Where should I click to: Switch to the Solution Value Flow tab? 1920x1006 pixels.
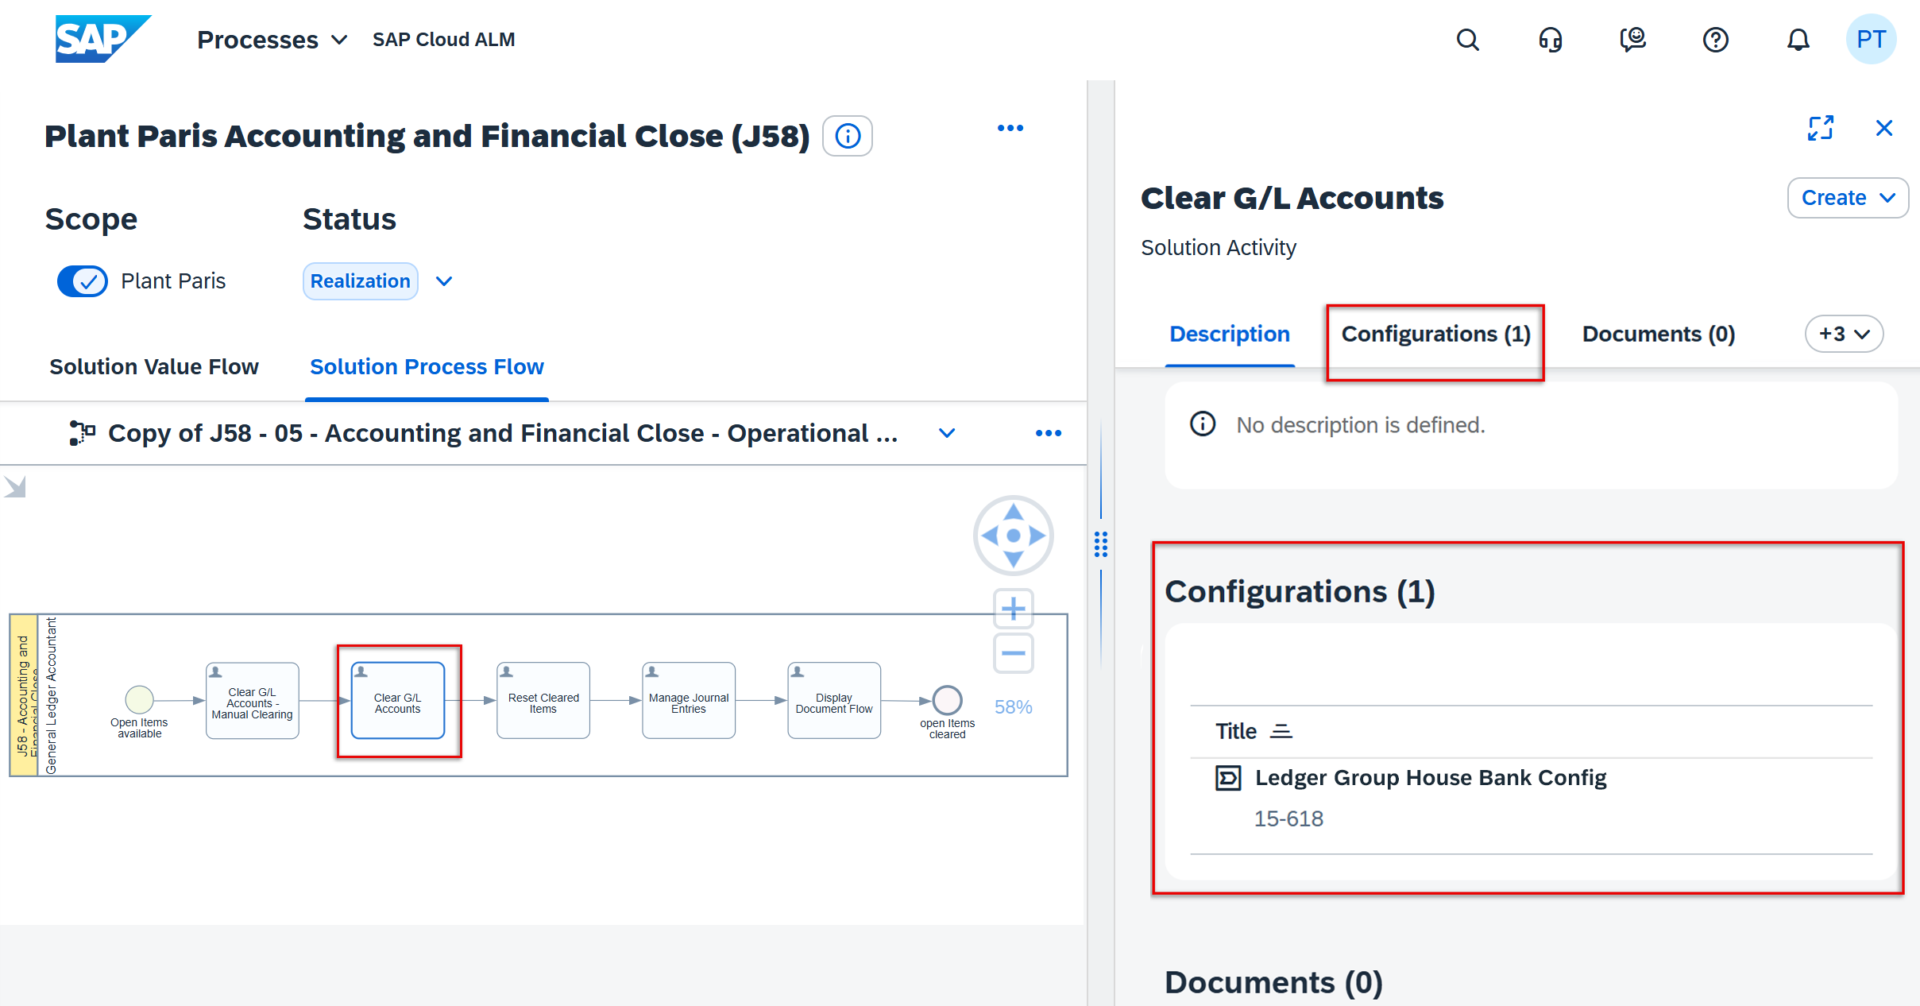coord(154,367)
